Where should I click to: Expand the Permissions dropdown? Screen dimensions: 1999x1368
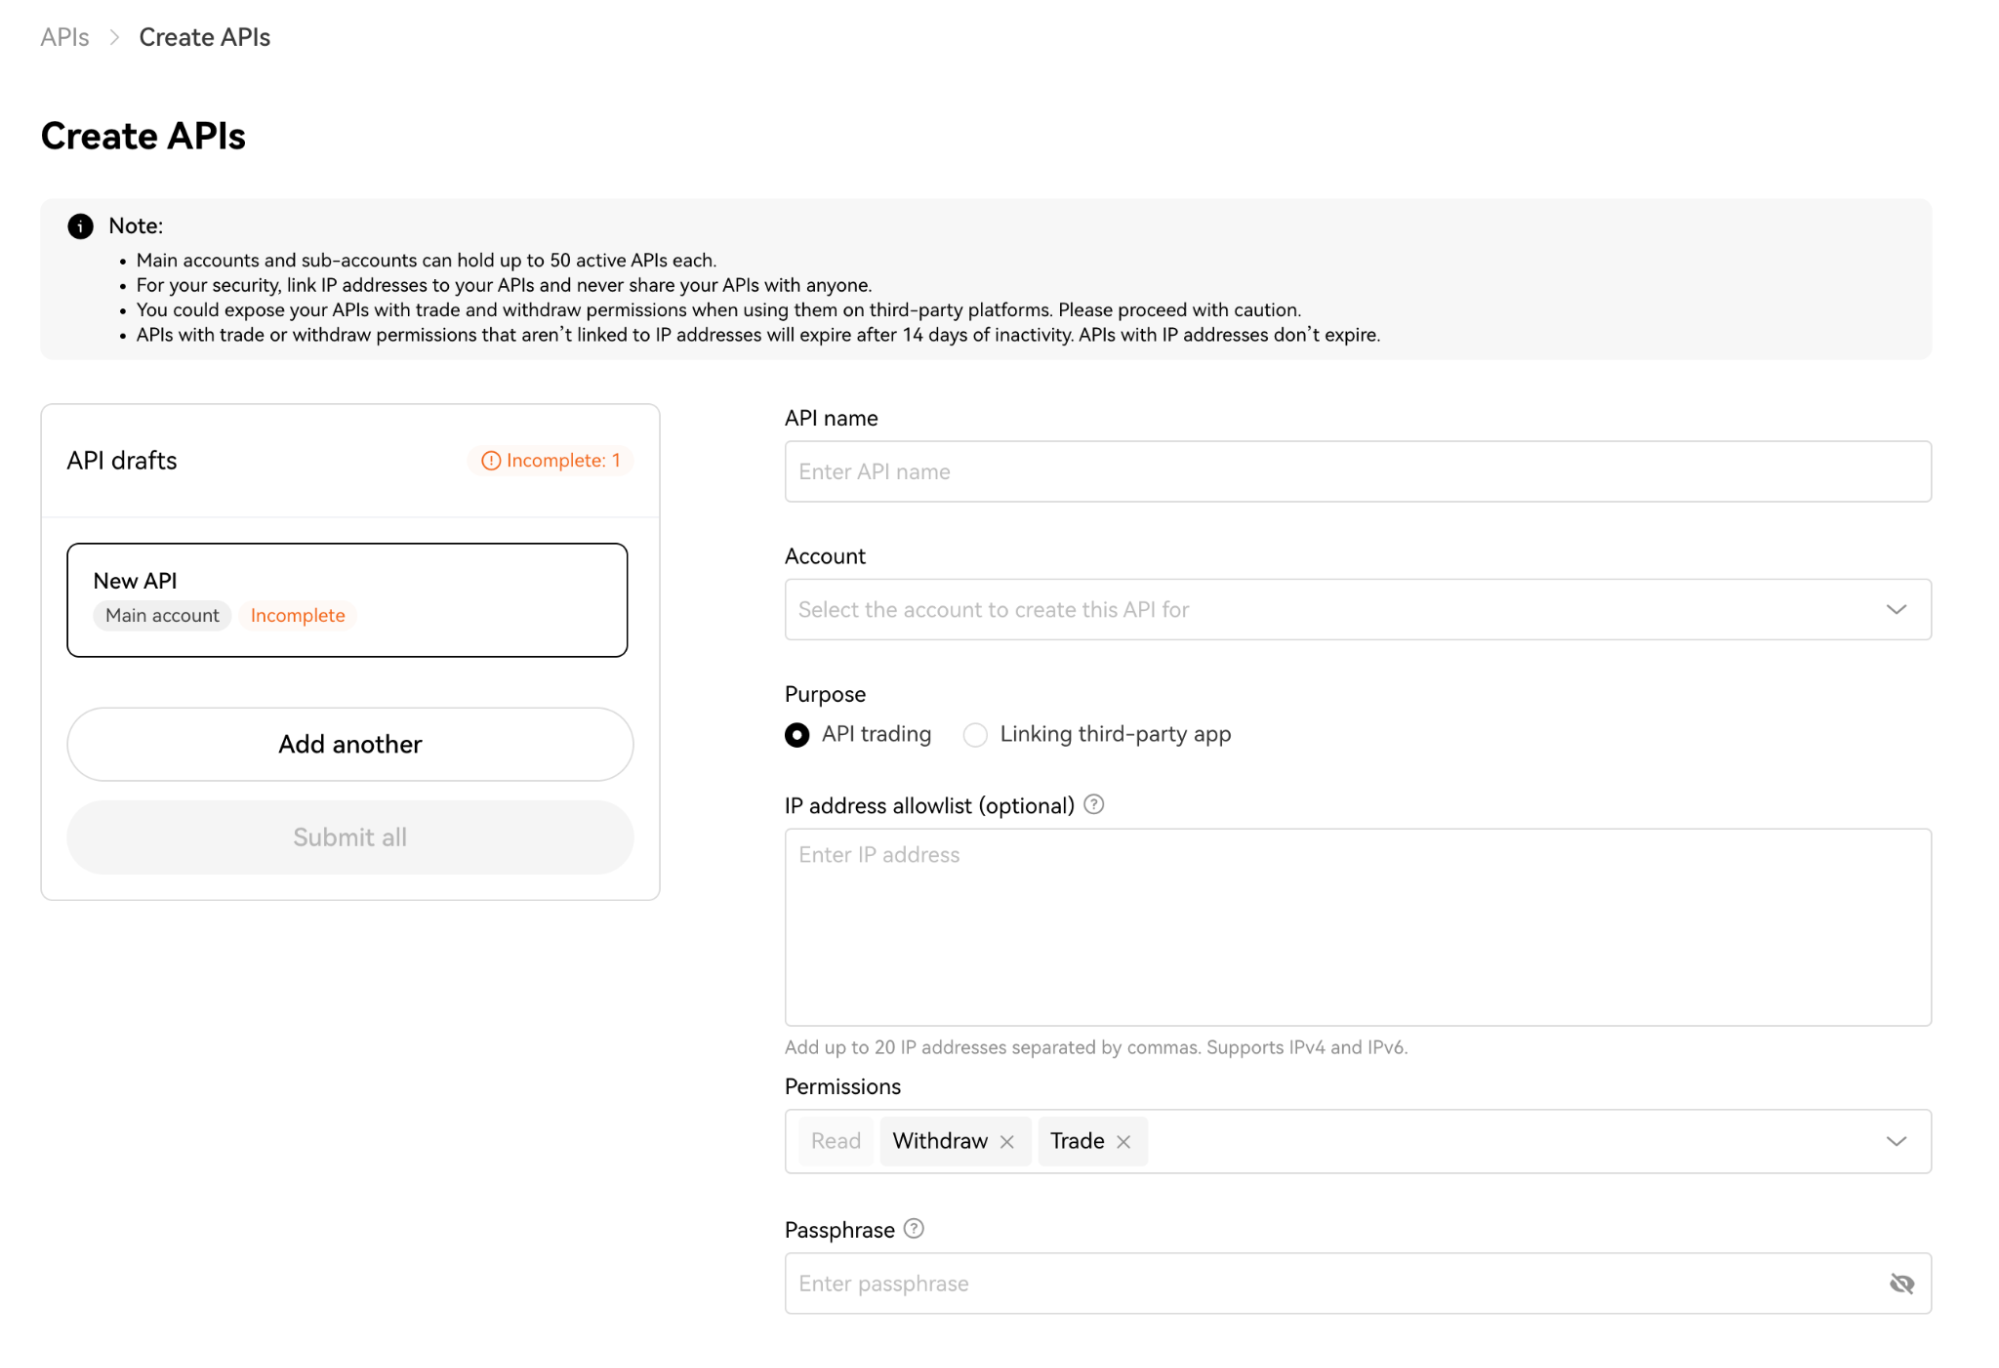pyautogui.click(x=1896, y=1141)
